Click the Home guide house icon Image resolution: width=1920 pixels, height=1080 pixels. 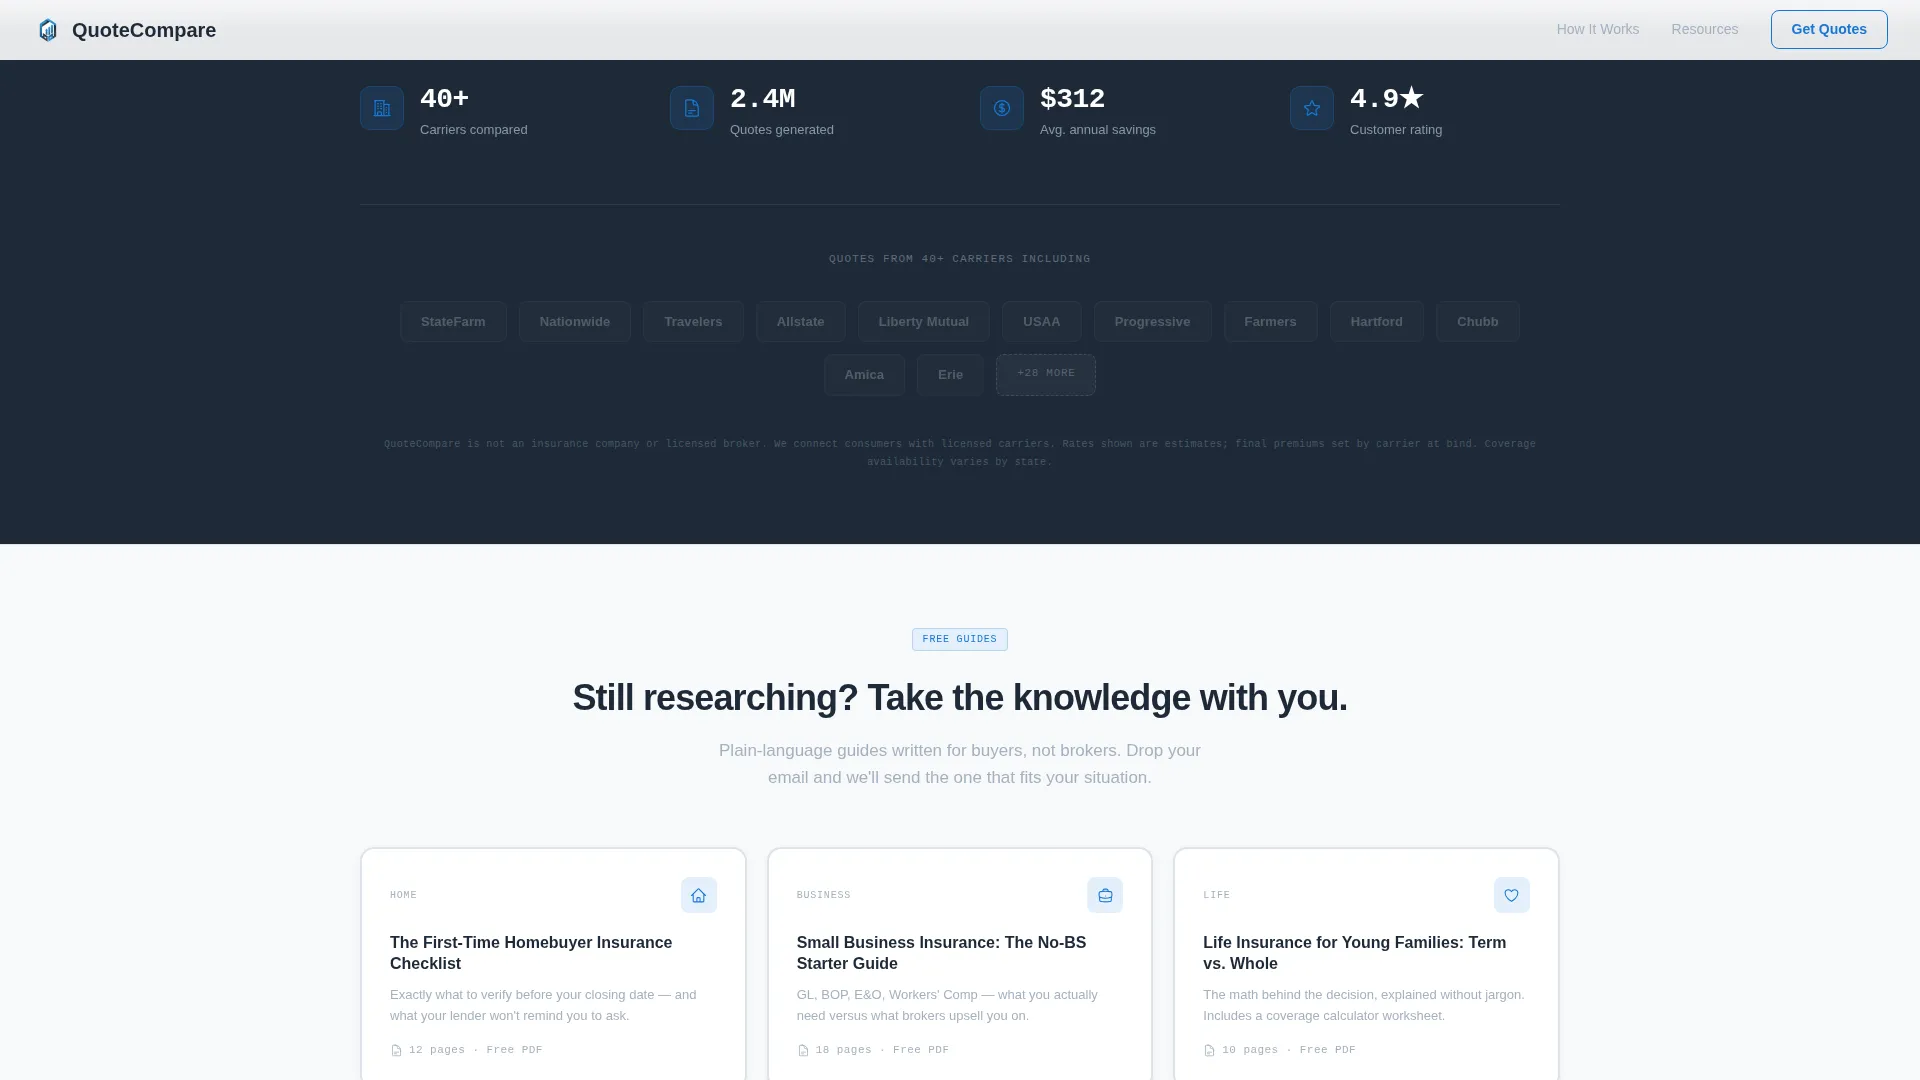[699, 895]
